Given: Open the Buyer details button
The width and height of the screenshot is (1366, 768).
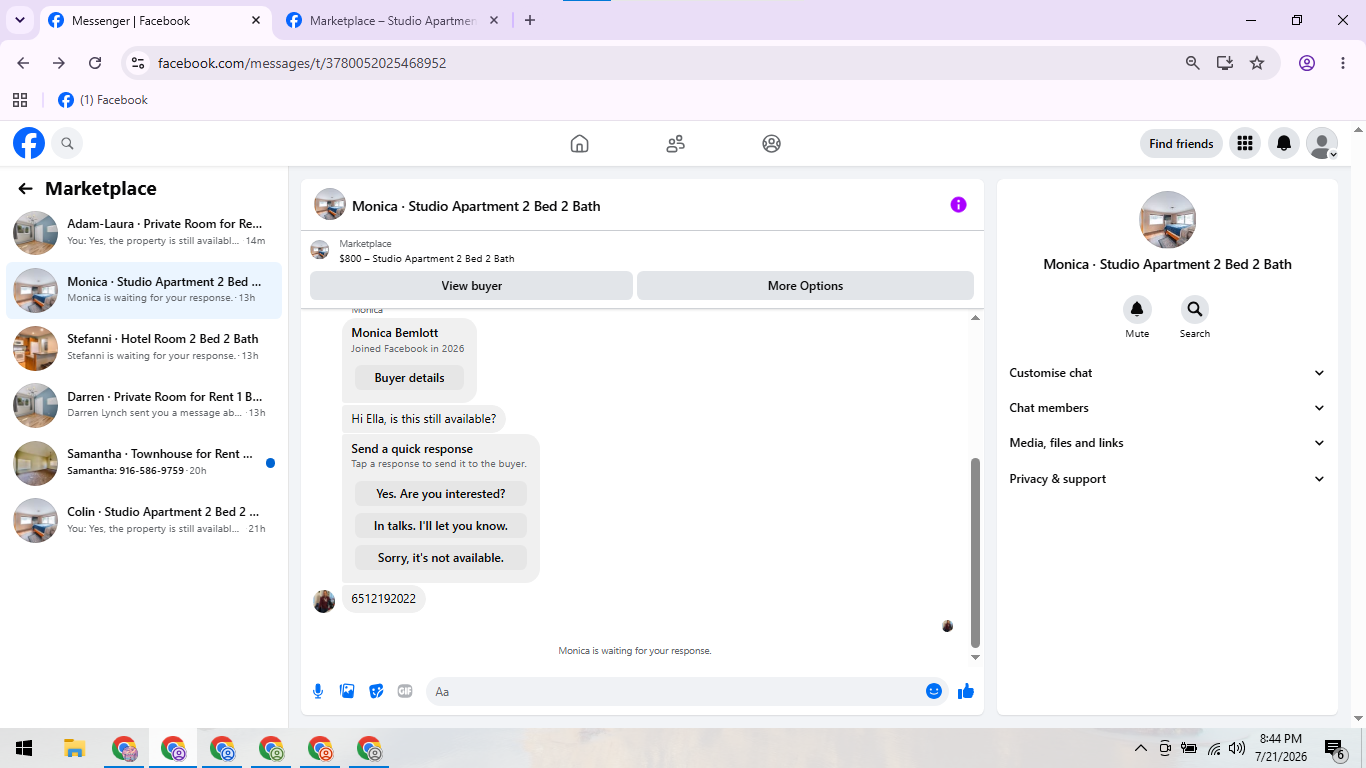Looking at the screenshot, I should point(409,378).
